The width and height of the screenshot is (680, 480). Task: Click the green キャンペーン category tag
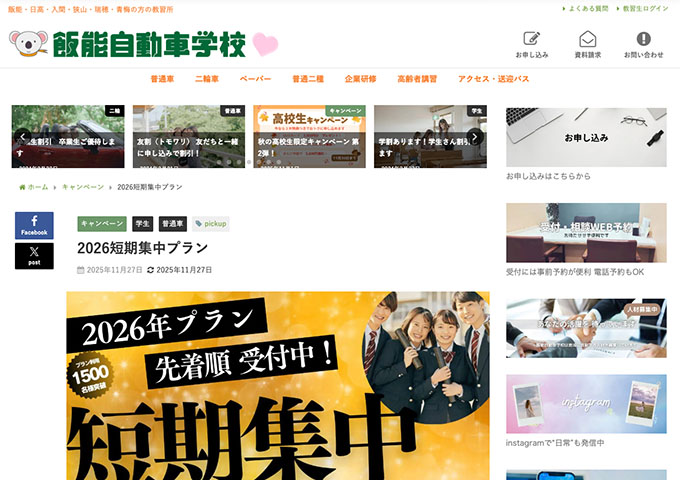point(102,224)
